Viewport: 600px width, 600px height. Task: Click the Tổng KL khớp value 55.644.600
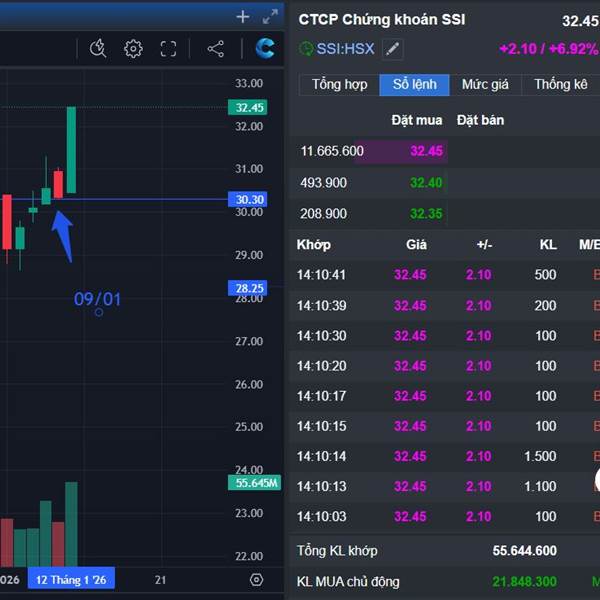pyautogui.click(x=524, y=551)
